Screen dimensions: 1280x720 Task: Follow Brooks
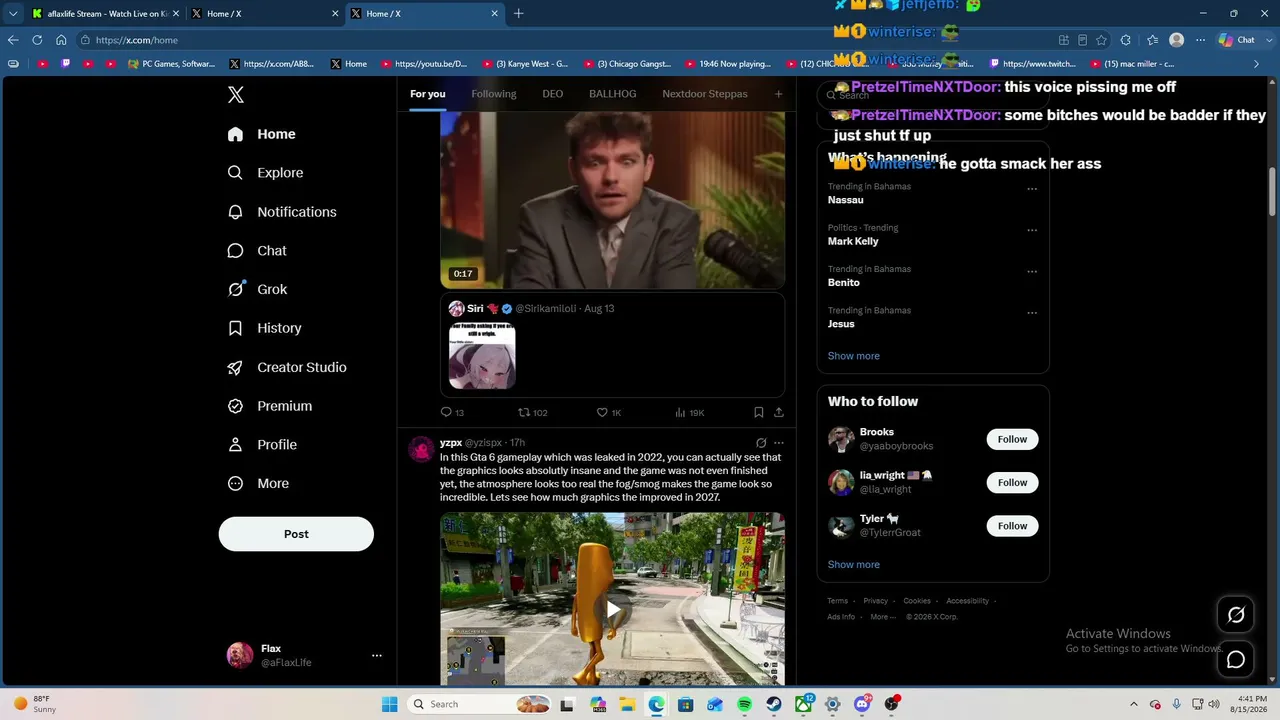point(1012,439)
